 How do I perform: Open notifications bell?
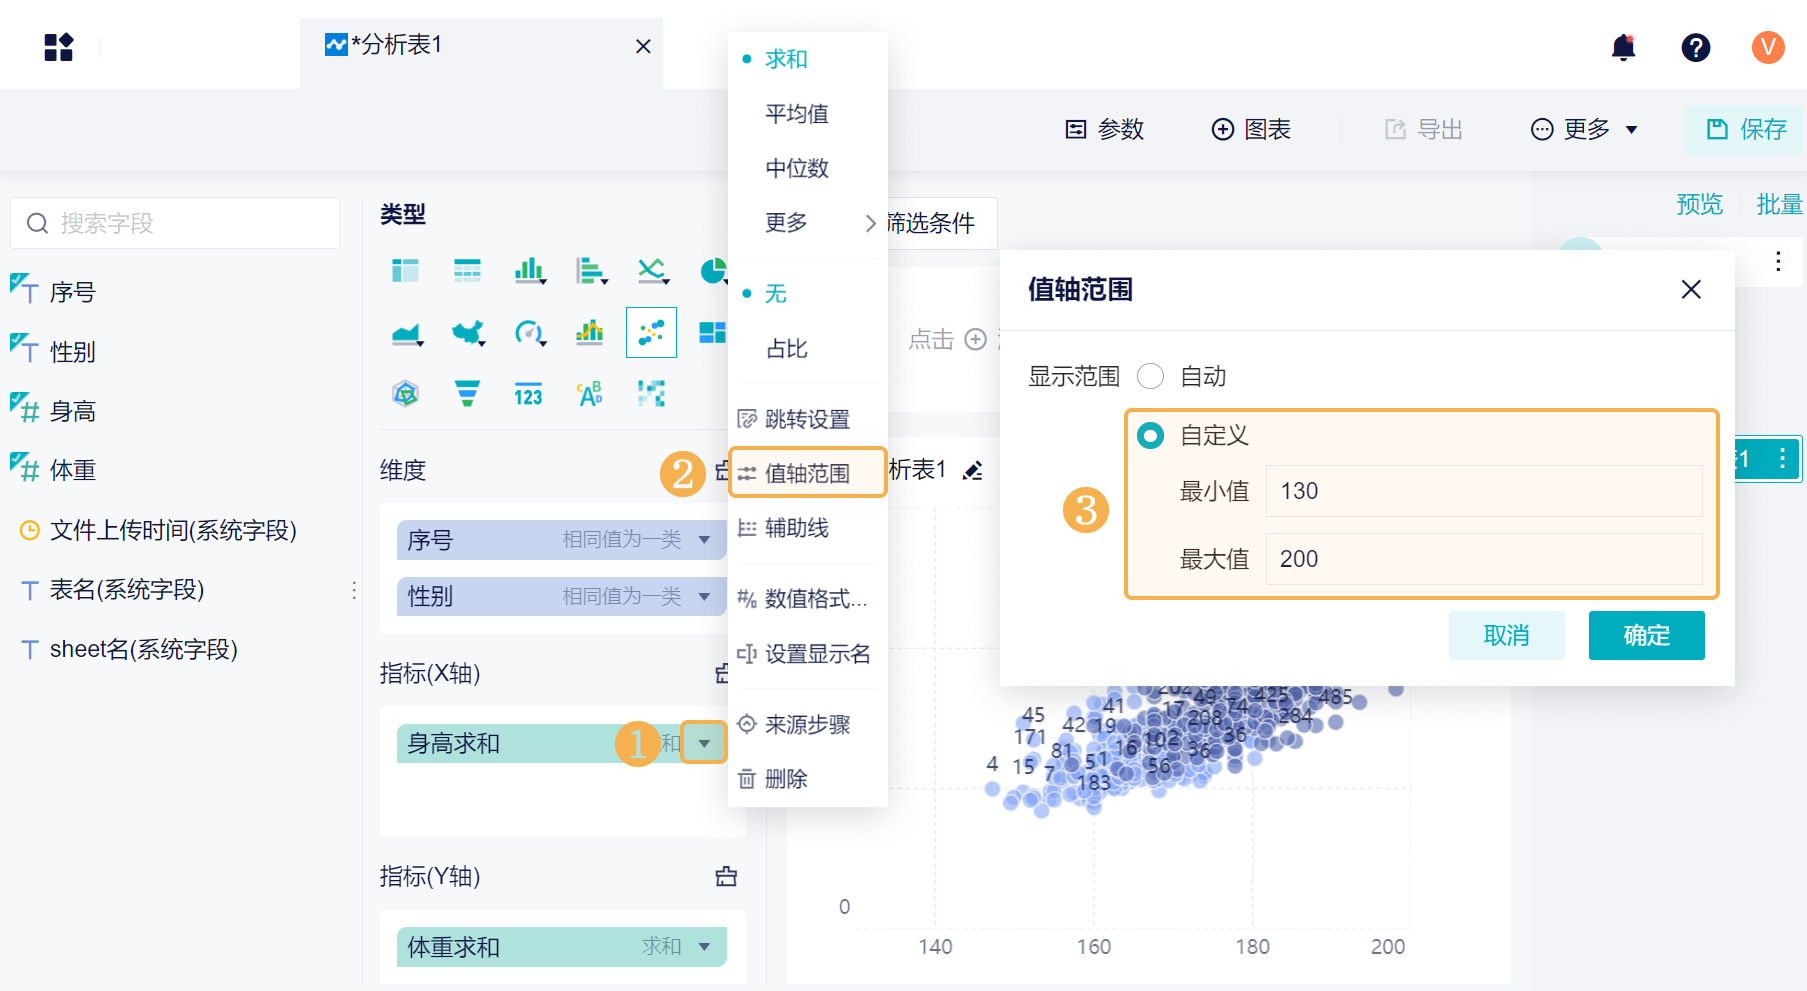click(x=1624, y=47)
